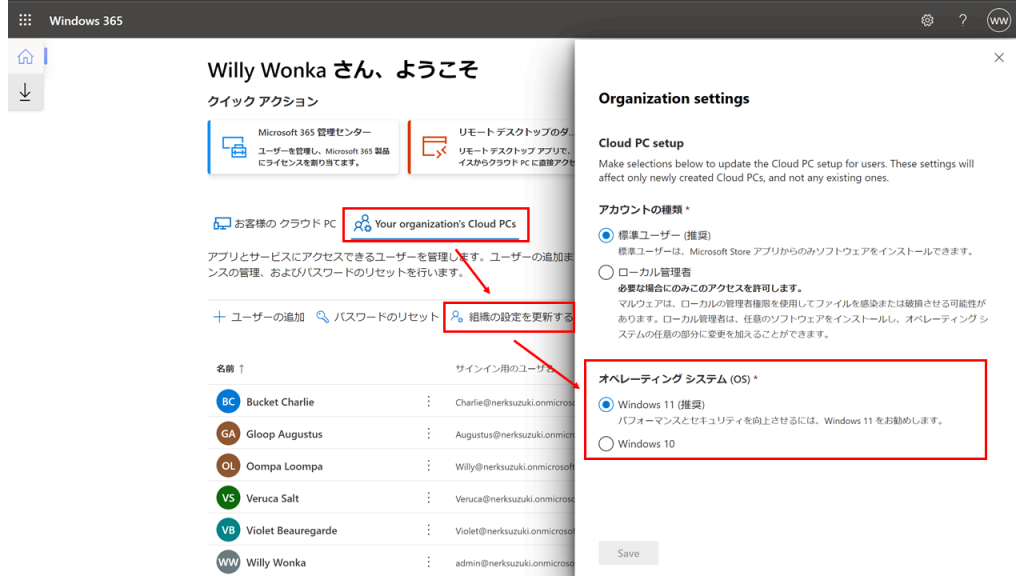Select the ローカル管理者 radio option
This screenshot has height=576, width=1024.
pos(605,272)
